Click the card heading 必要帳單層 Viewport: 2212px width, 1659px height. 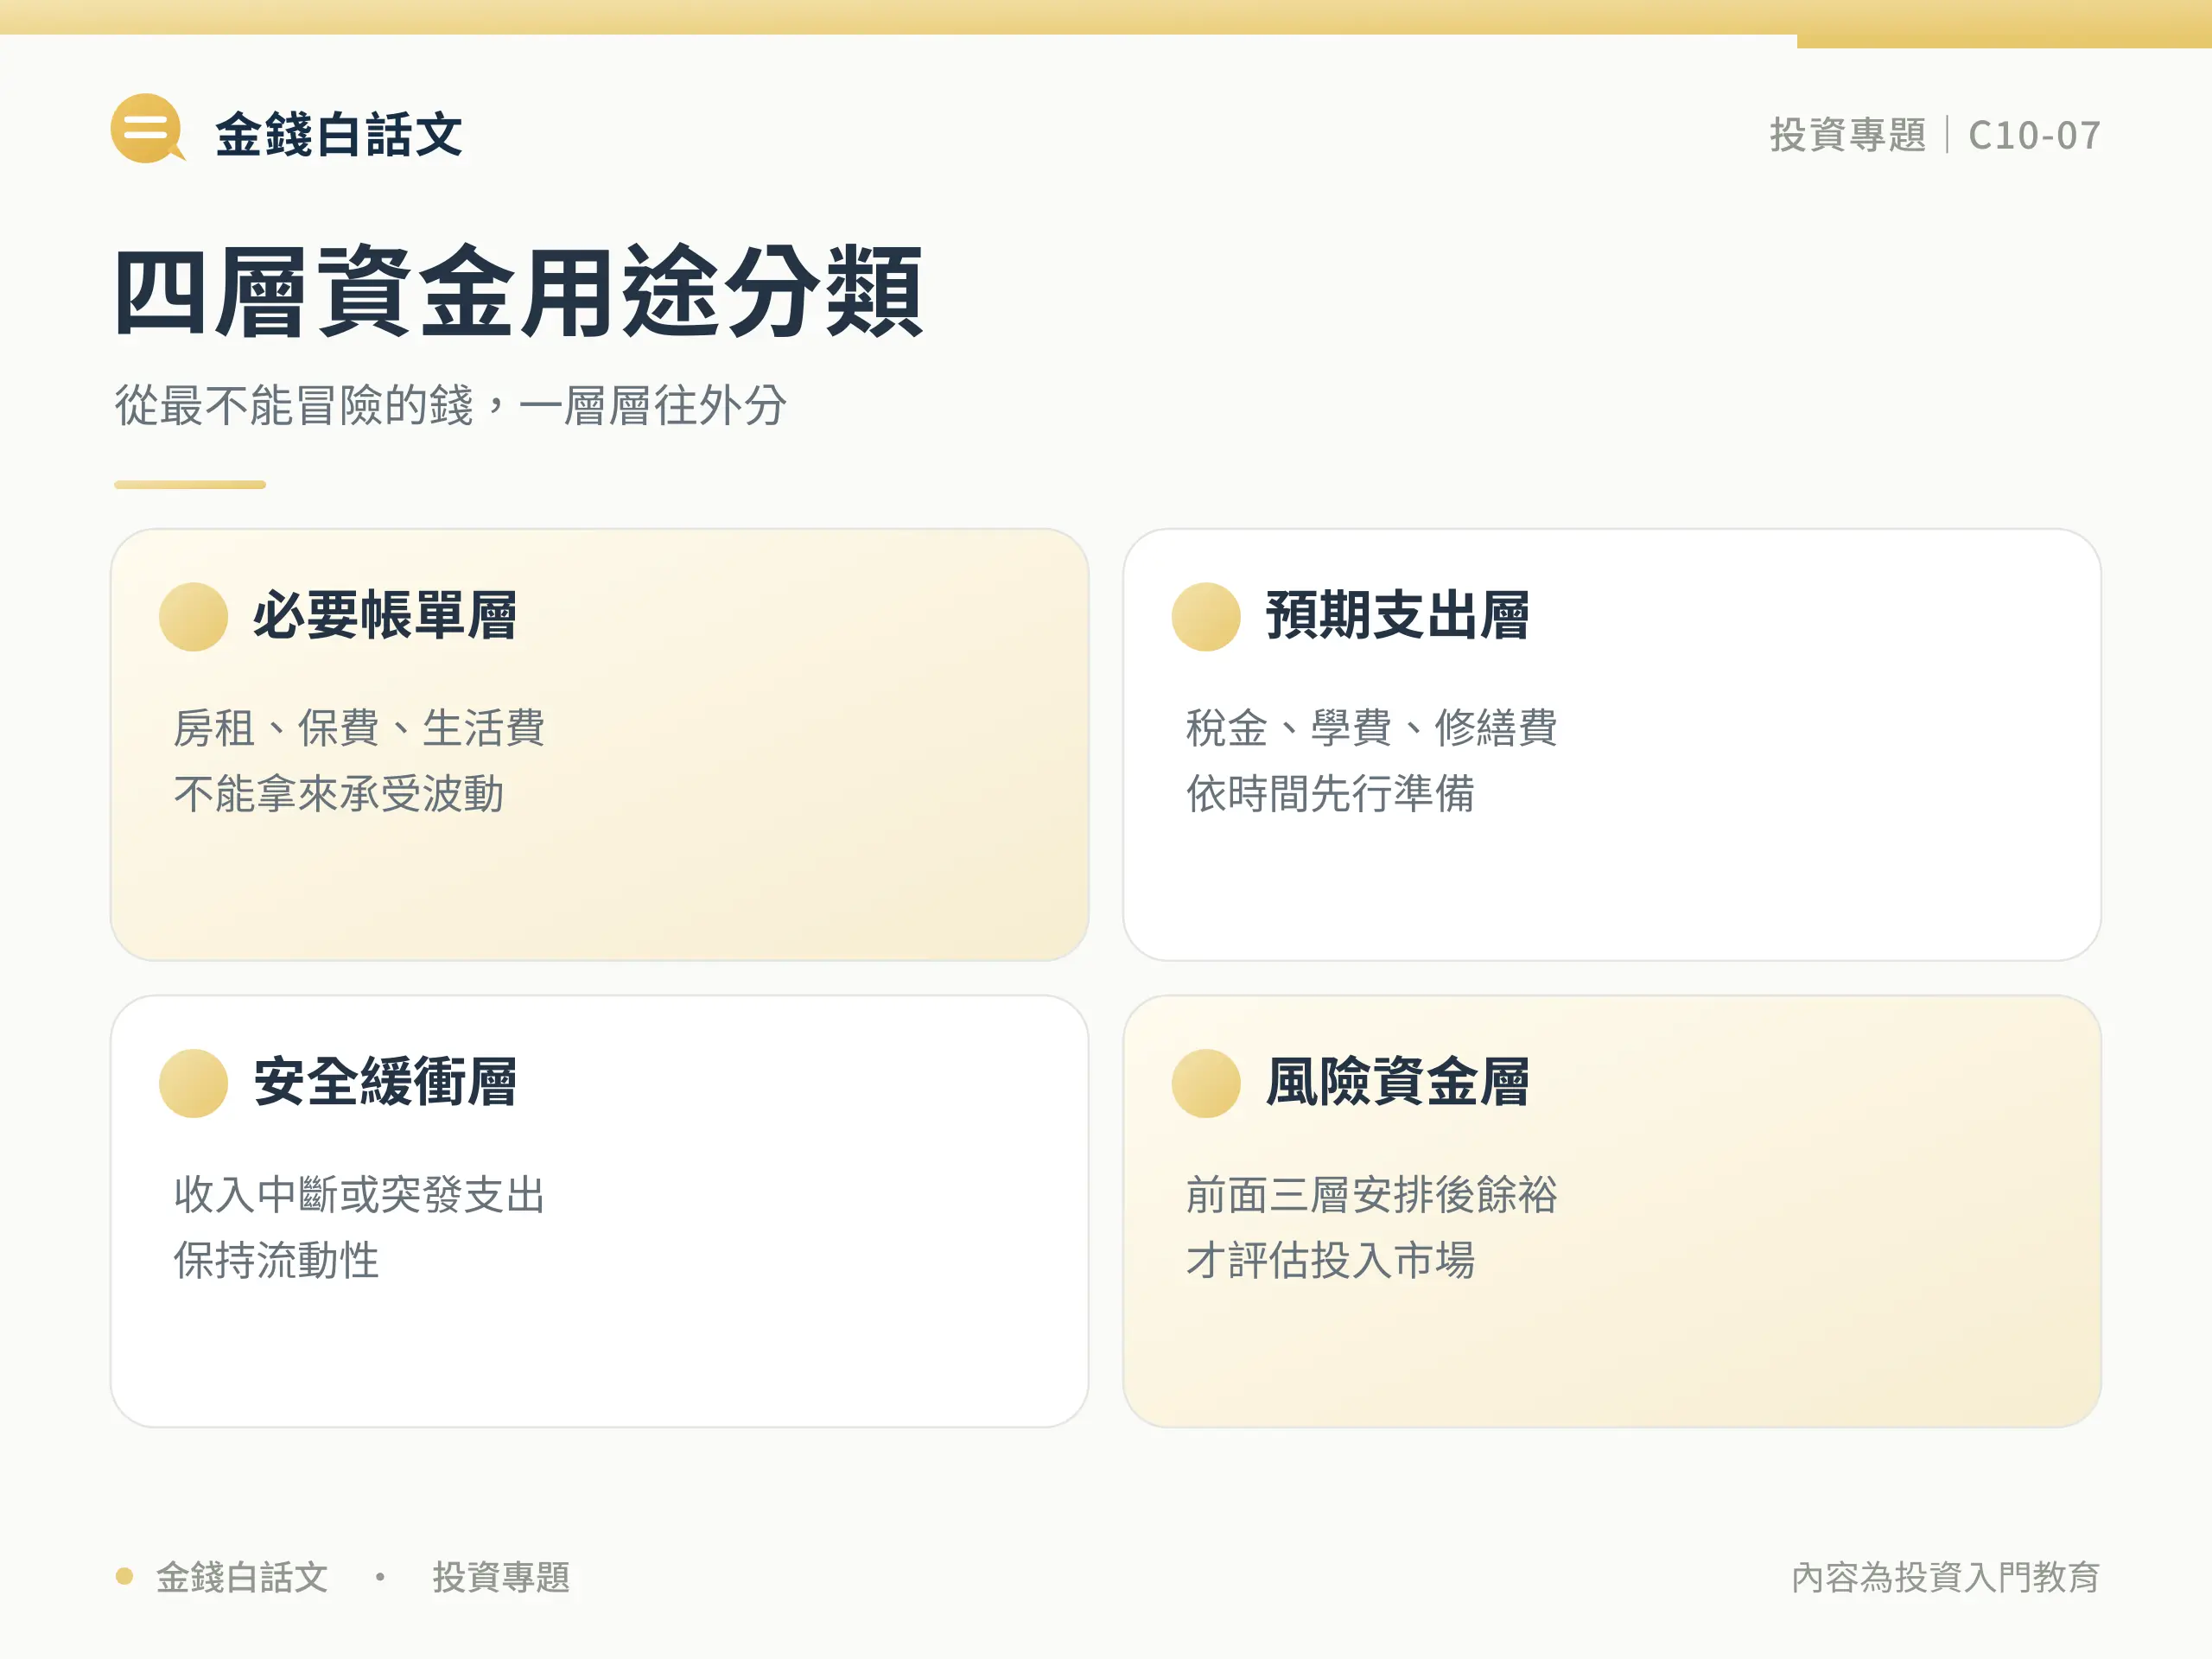385,615
